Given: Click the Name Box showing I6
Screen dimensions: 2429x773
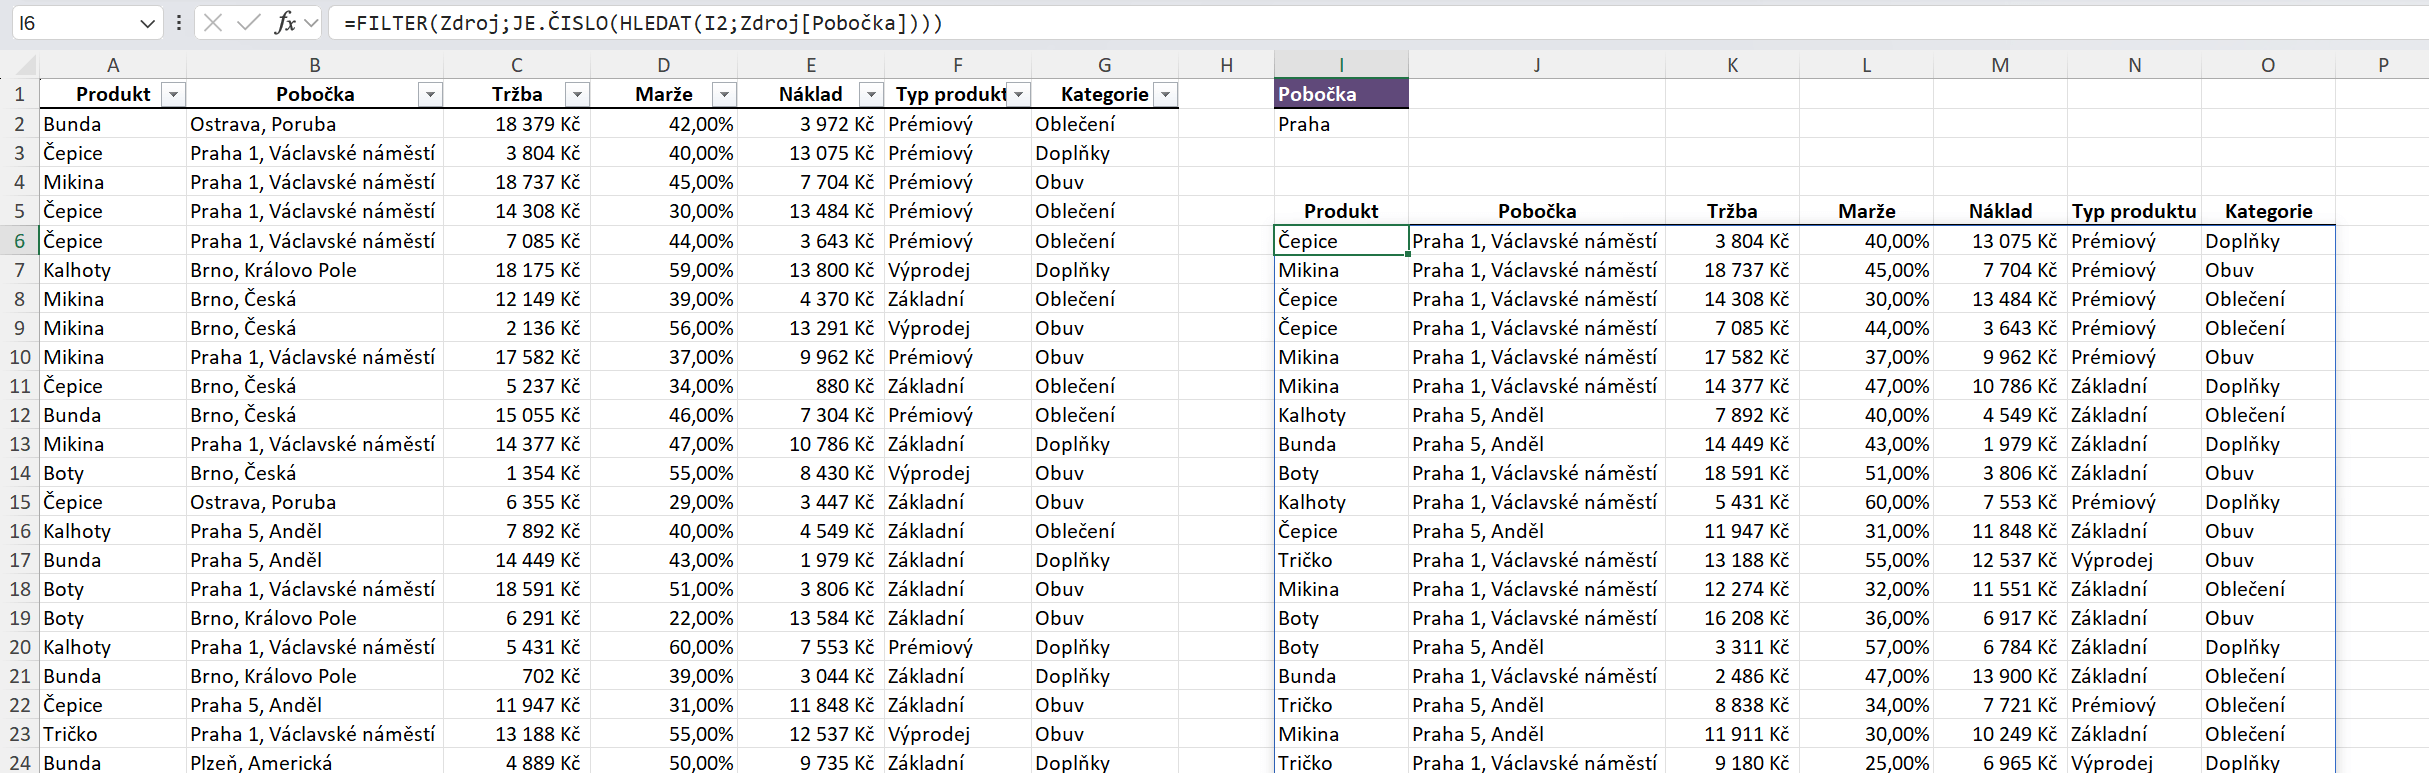Looking at the screenshot, I should 70,23.
